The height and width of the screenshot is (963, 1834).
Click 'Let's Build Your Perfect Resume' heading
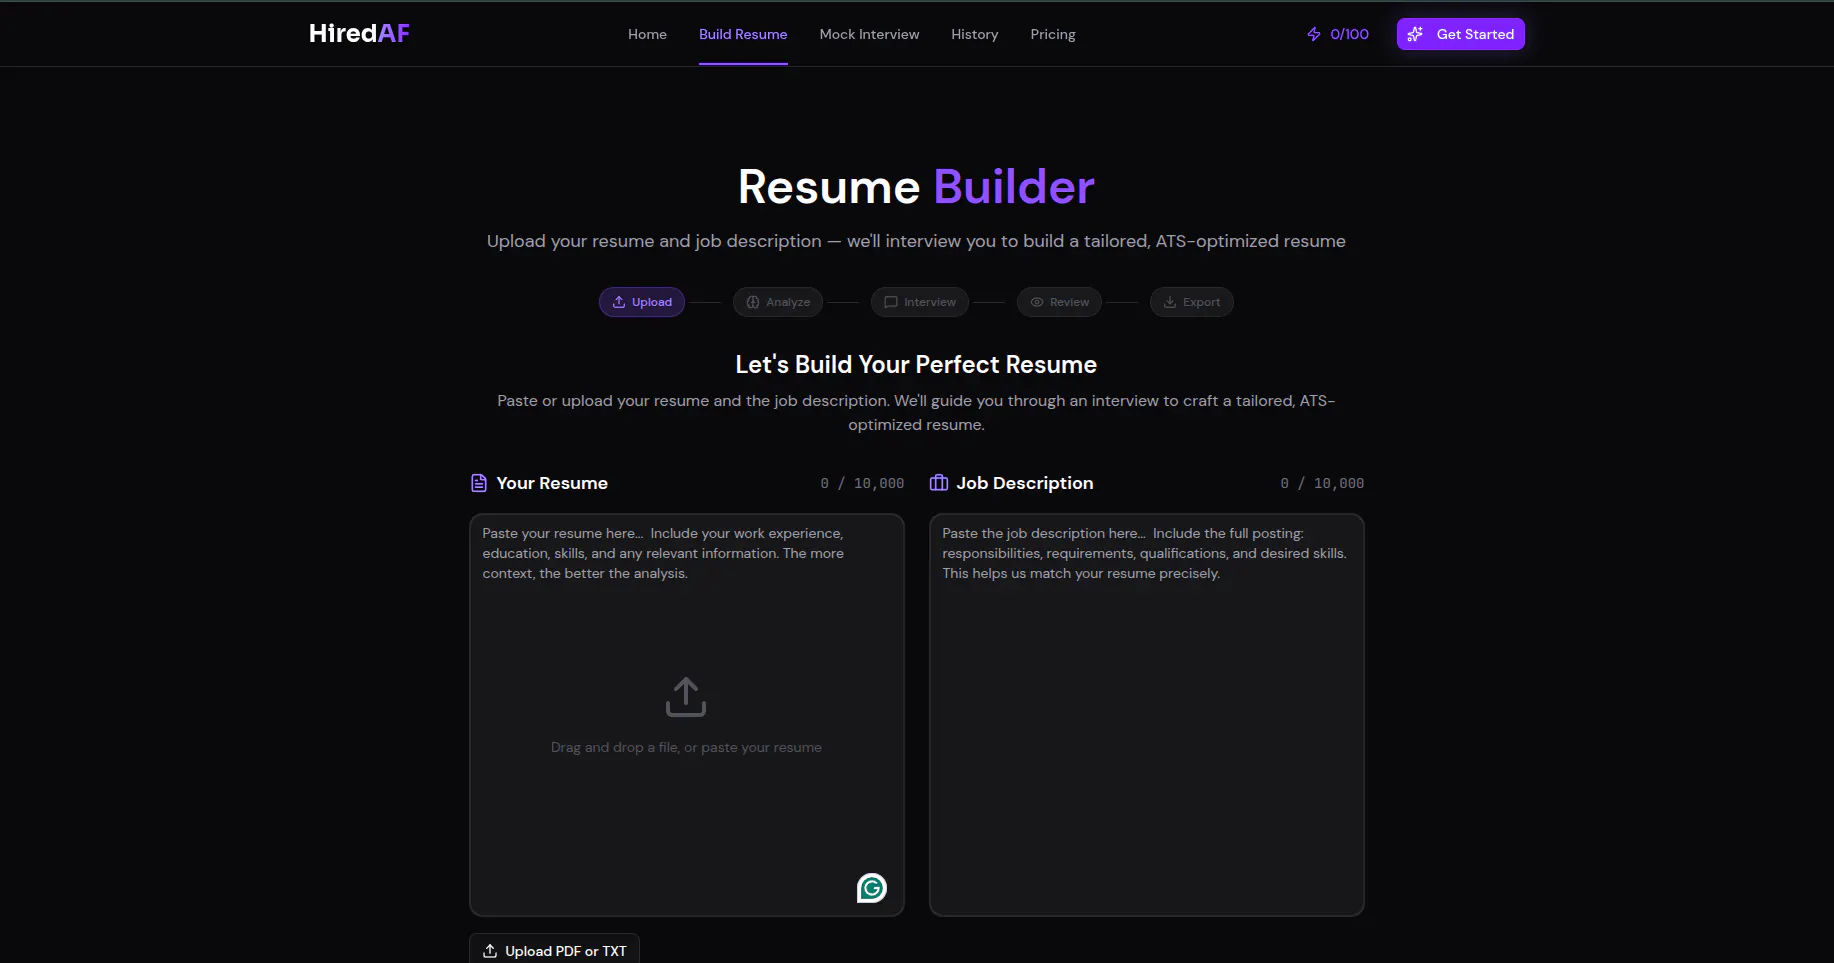pos(916,365)
